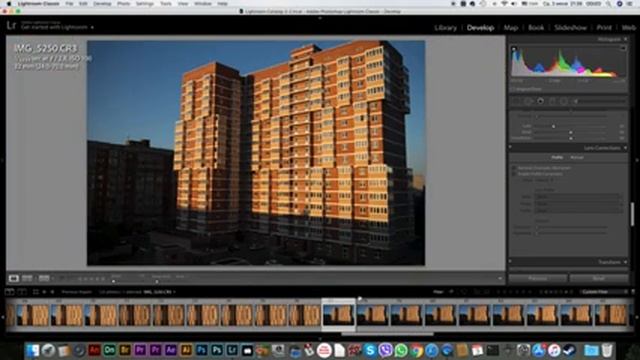Image resolution: width=640 pixels, height=360 pixels.
Task: Open the Photo menu
Action: pyautogui.click(x=123, y=4)
